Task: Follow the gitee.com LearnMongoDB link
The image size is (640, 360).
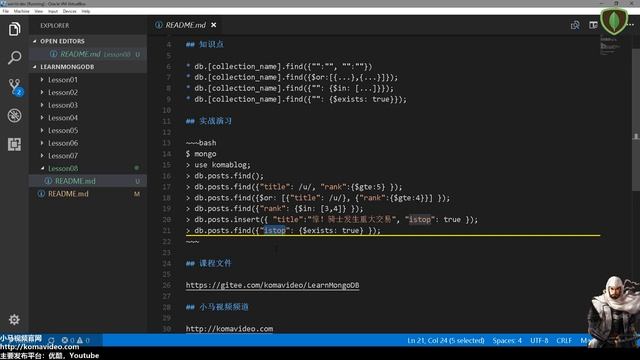Action: 272,285
